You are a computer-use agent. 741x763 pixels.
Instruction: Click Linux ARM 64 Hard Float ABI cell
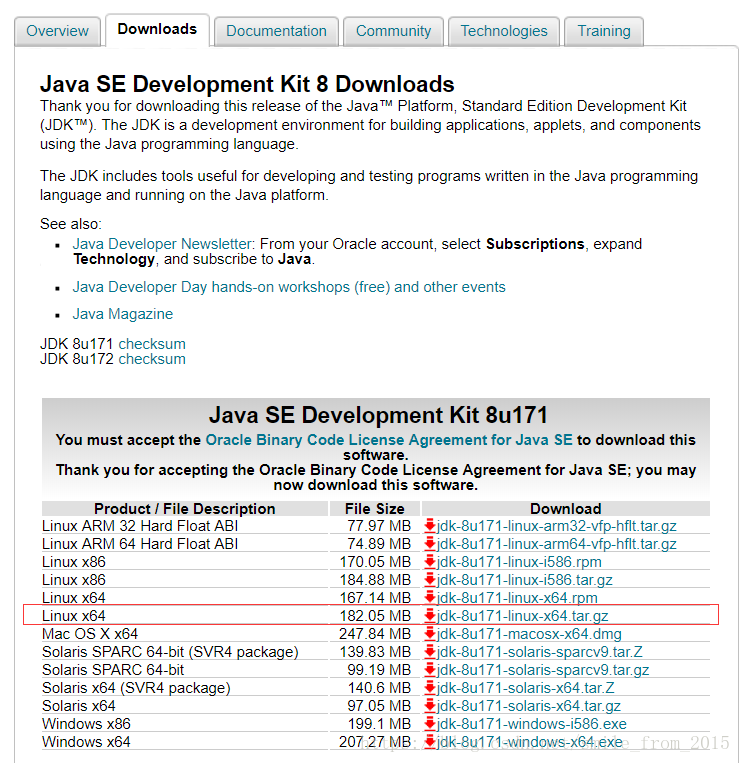[x=185, y=544]
